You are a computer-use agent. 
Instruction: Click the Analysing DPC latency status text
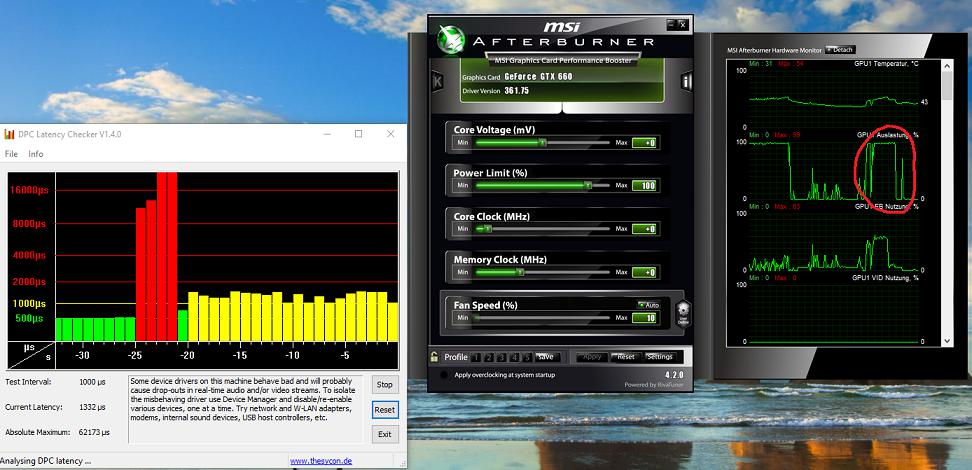coord(46,461)
